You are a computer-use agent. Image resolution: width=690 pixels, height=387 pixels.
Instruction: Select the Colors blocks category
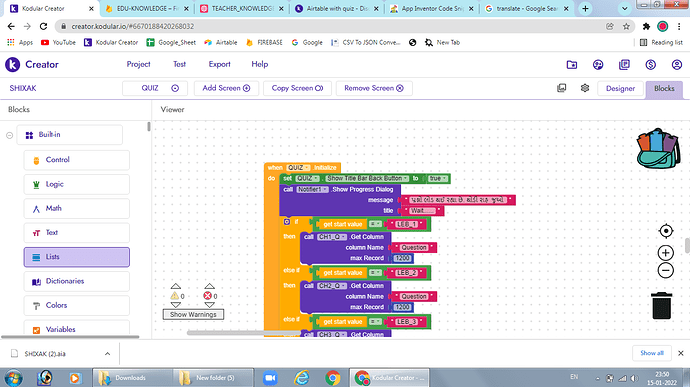pyautogui.click(x=77, y=305)
